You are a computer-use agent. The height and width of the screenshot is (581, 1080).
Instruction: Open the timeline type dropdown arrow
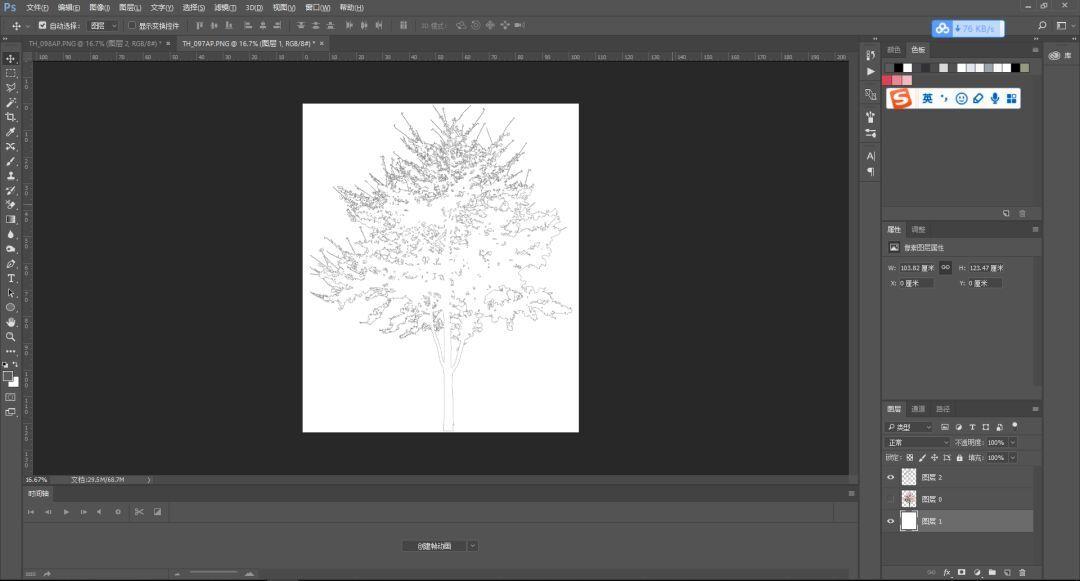coord(472,546)
